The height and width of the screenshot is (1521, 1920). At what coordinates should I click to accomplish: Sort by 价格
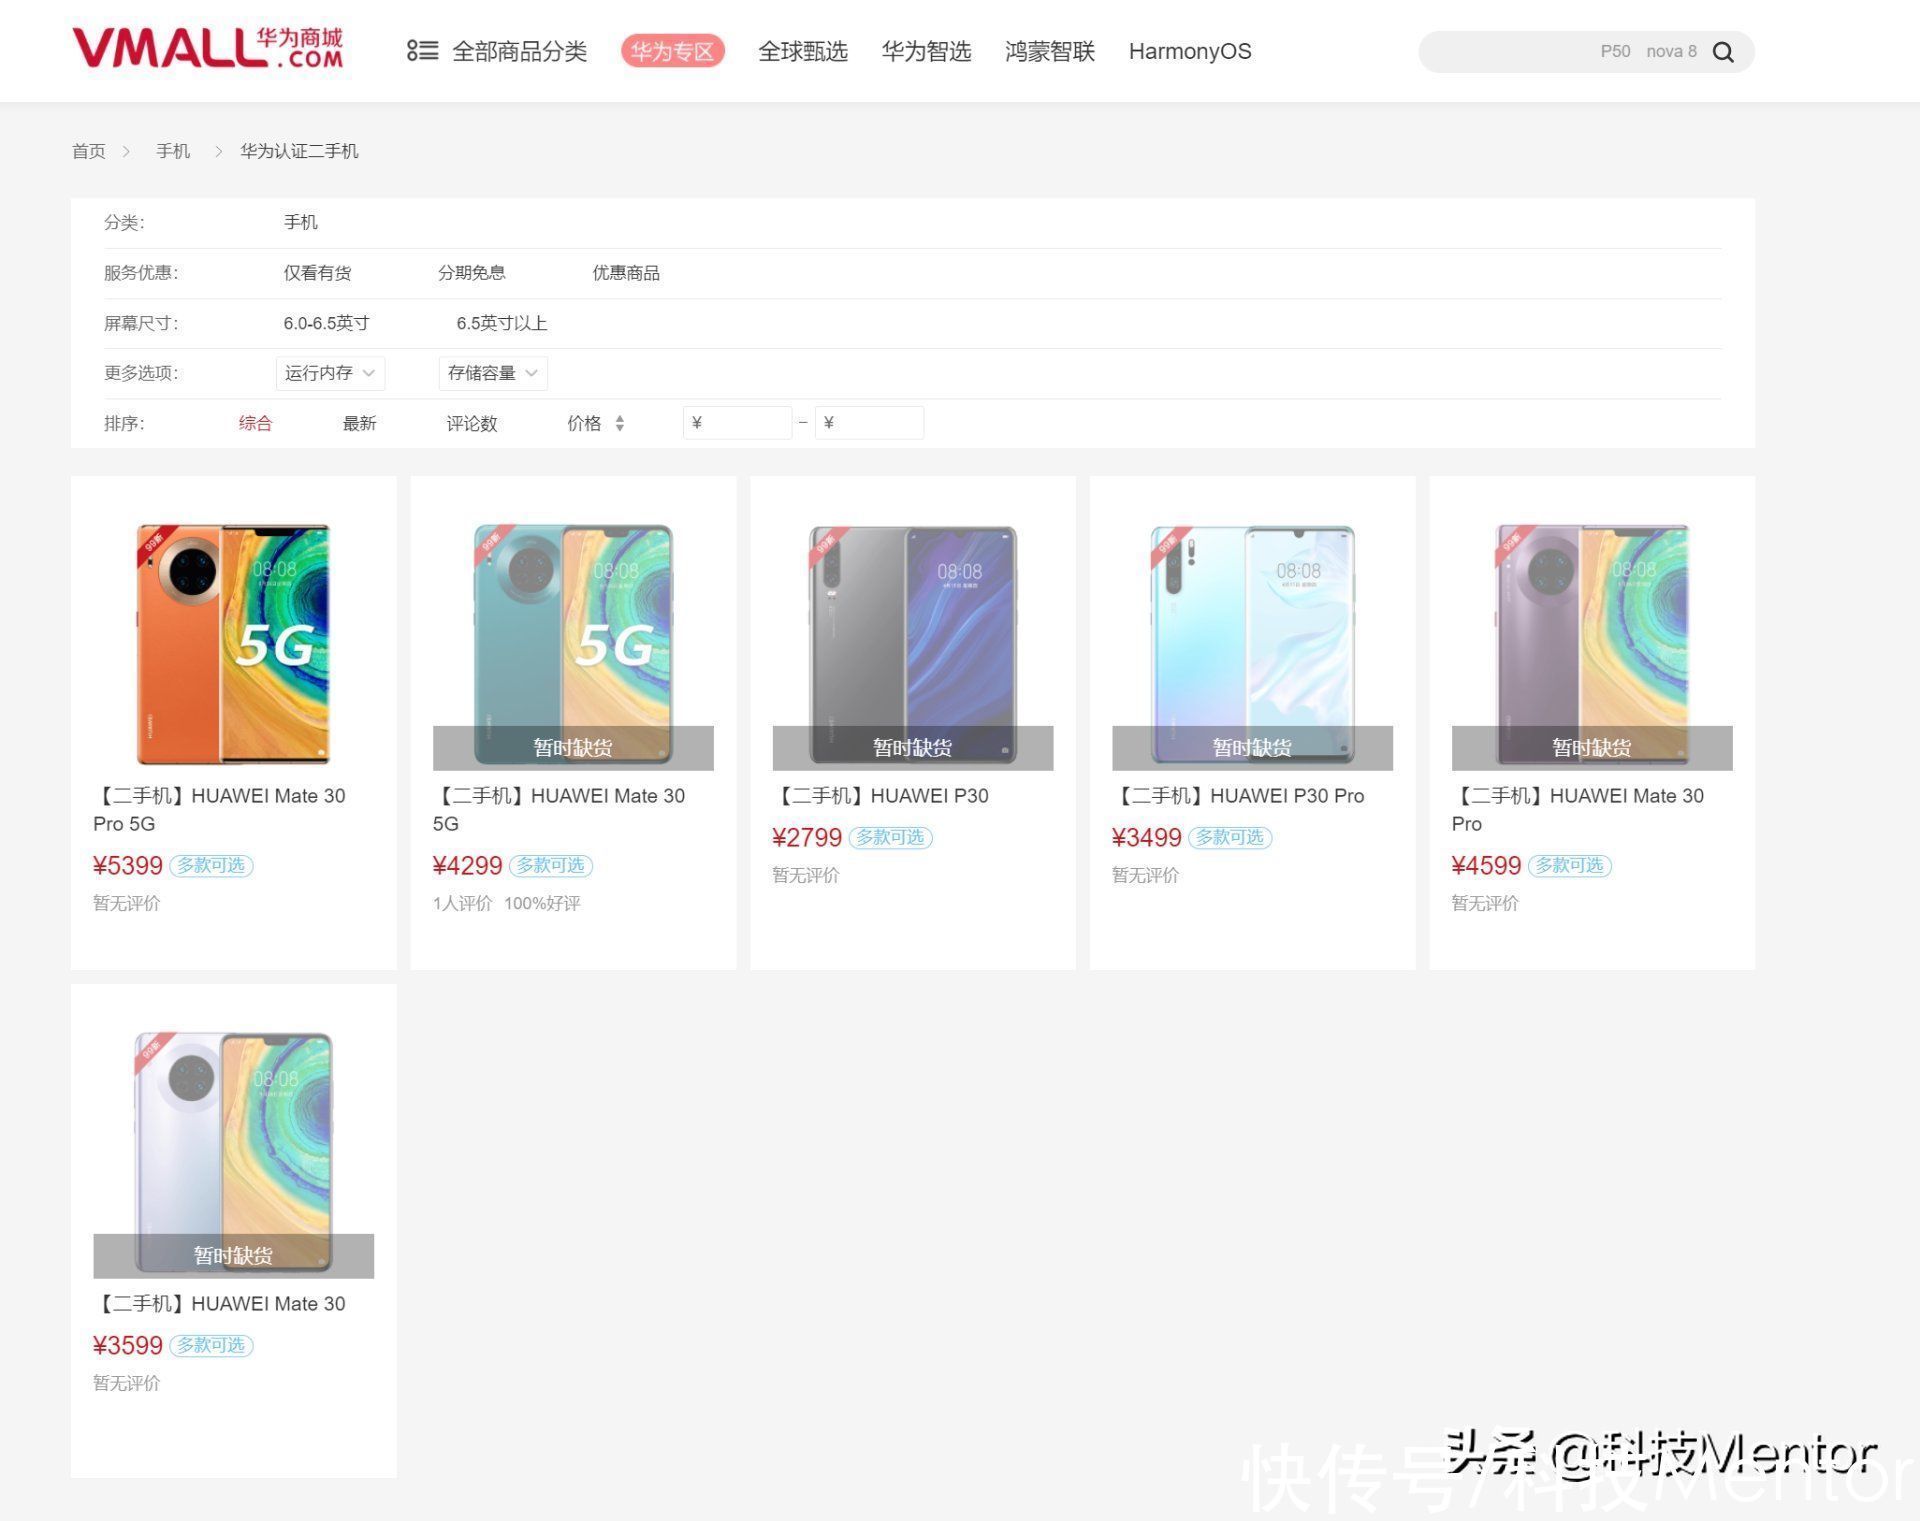click(x=584, y=423)
